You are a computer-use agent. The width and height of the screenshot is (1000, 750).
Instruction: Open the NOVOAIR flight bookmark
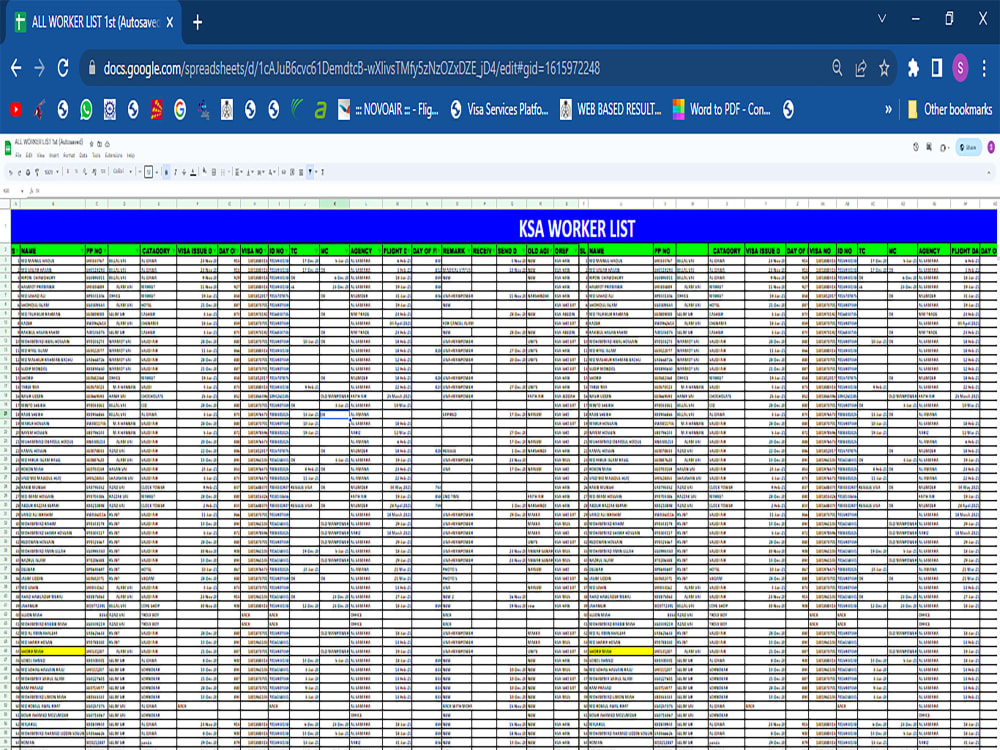coord(388,110)
